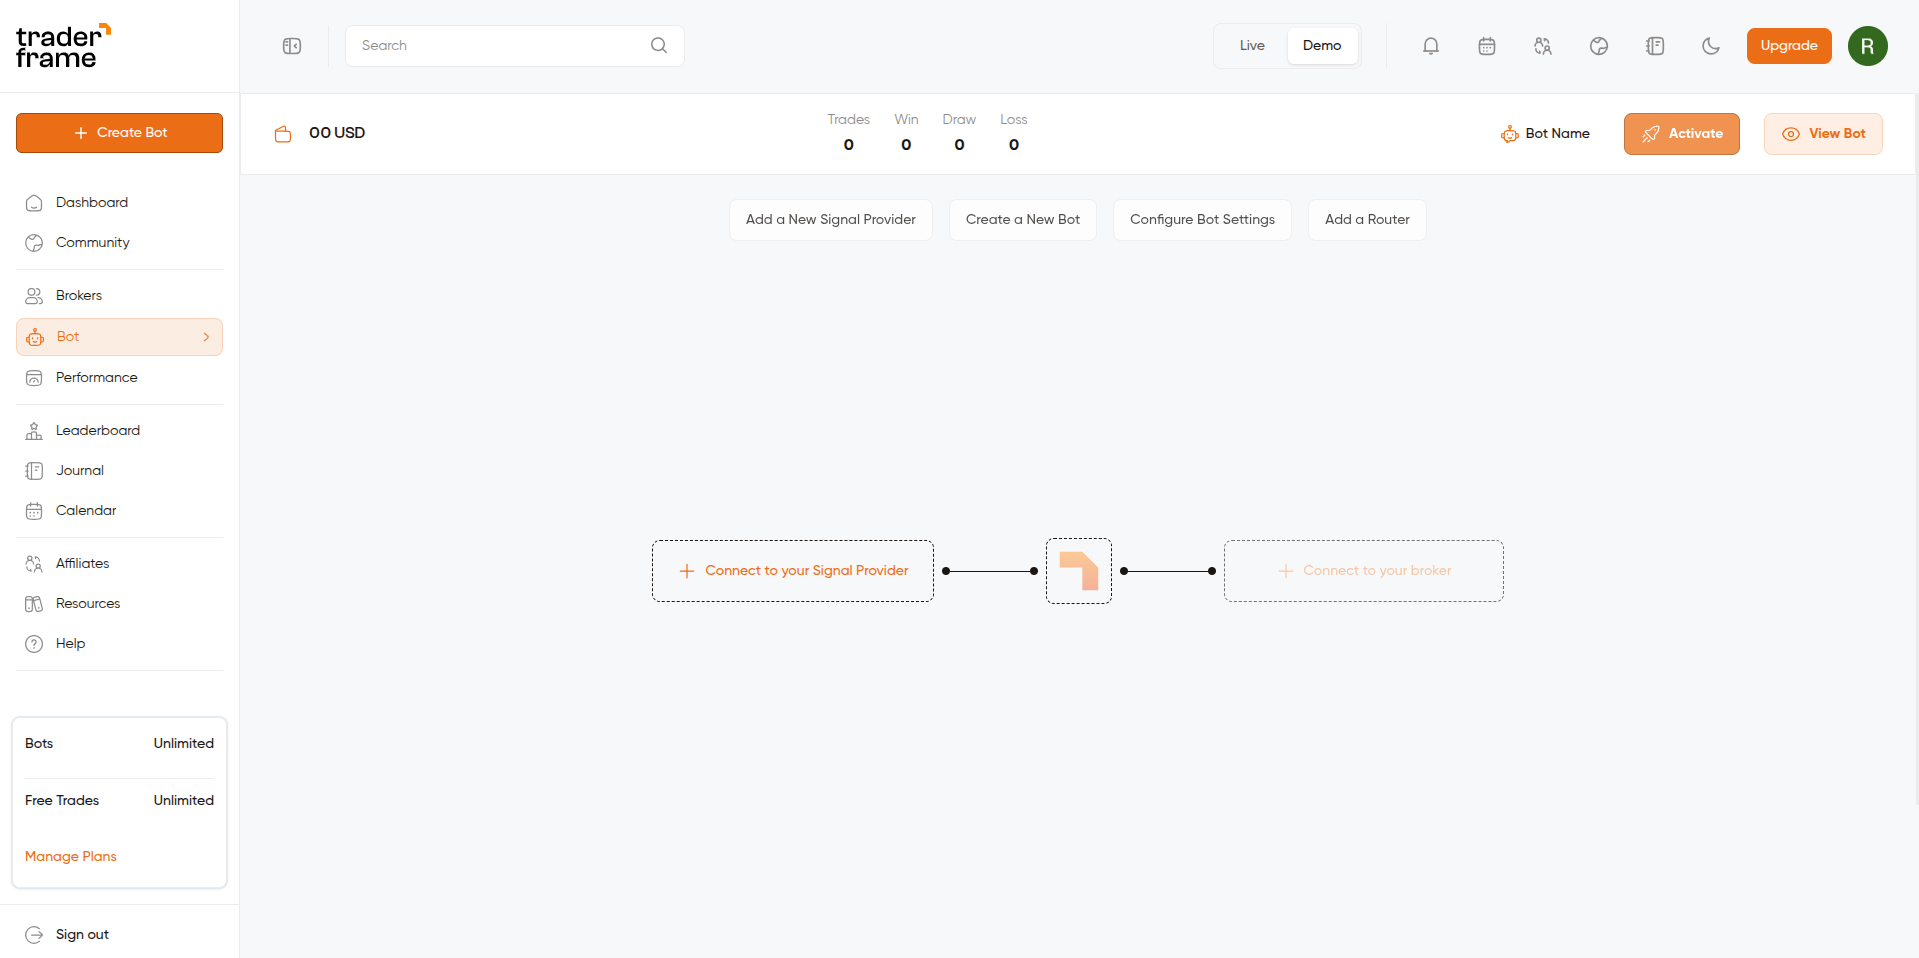Click the search magnifier icon
Image resolution: width=1919 pixels, height=958 pixels.
(x=659, y=45)
